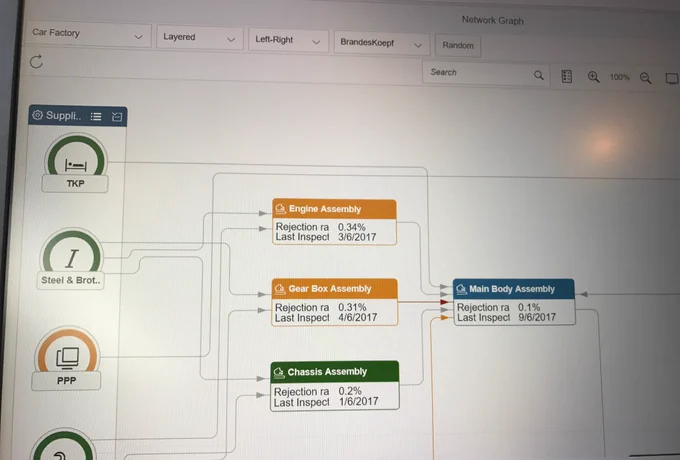The image size is (680, 460).
Task: Click the Network Graph title
Action: tap(493, 20)
